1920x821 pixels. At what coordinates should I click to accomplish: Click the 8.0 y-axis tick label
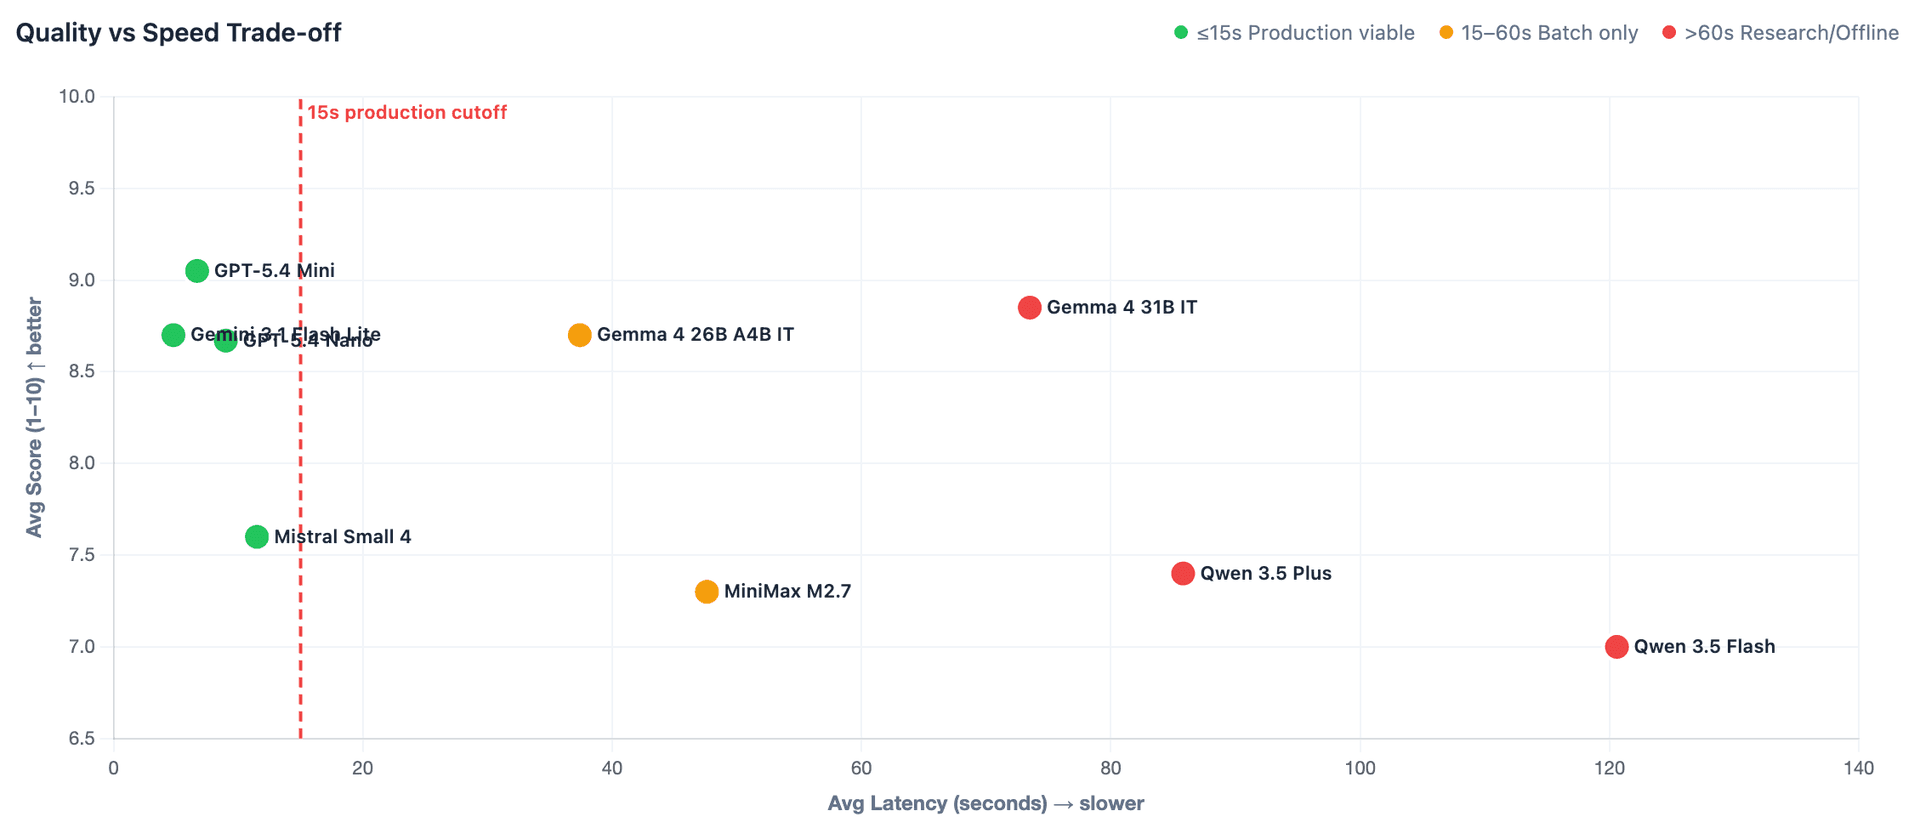click(x=81, y=464)
